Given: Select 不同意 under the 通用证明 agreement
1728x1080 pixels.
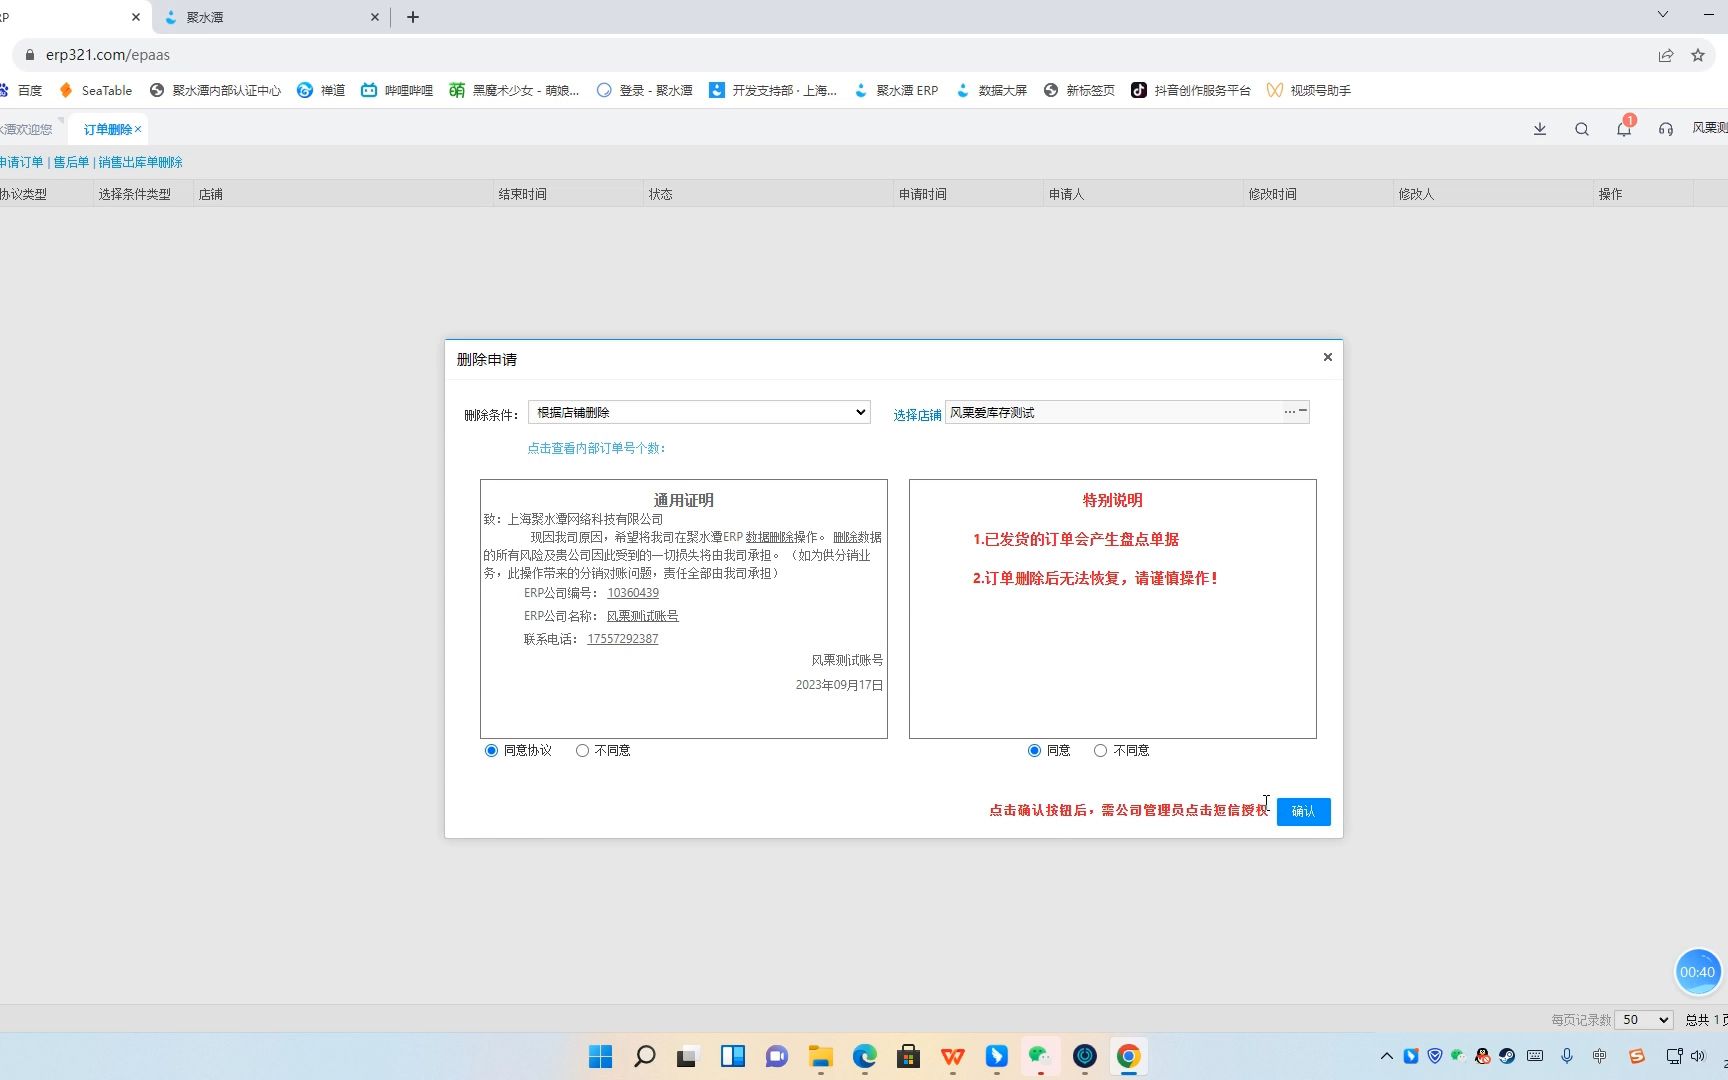Looking at the screenshot, I should 582,750.
